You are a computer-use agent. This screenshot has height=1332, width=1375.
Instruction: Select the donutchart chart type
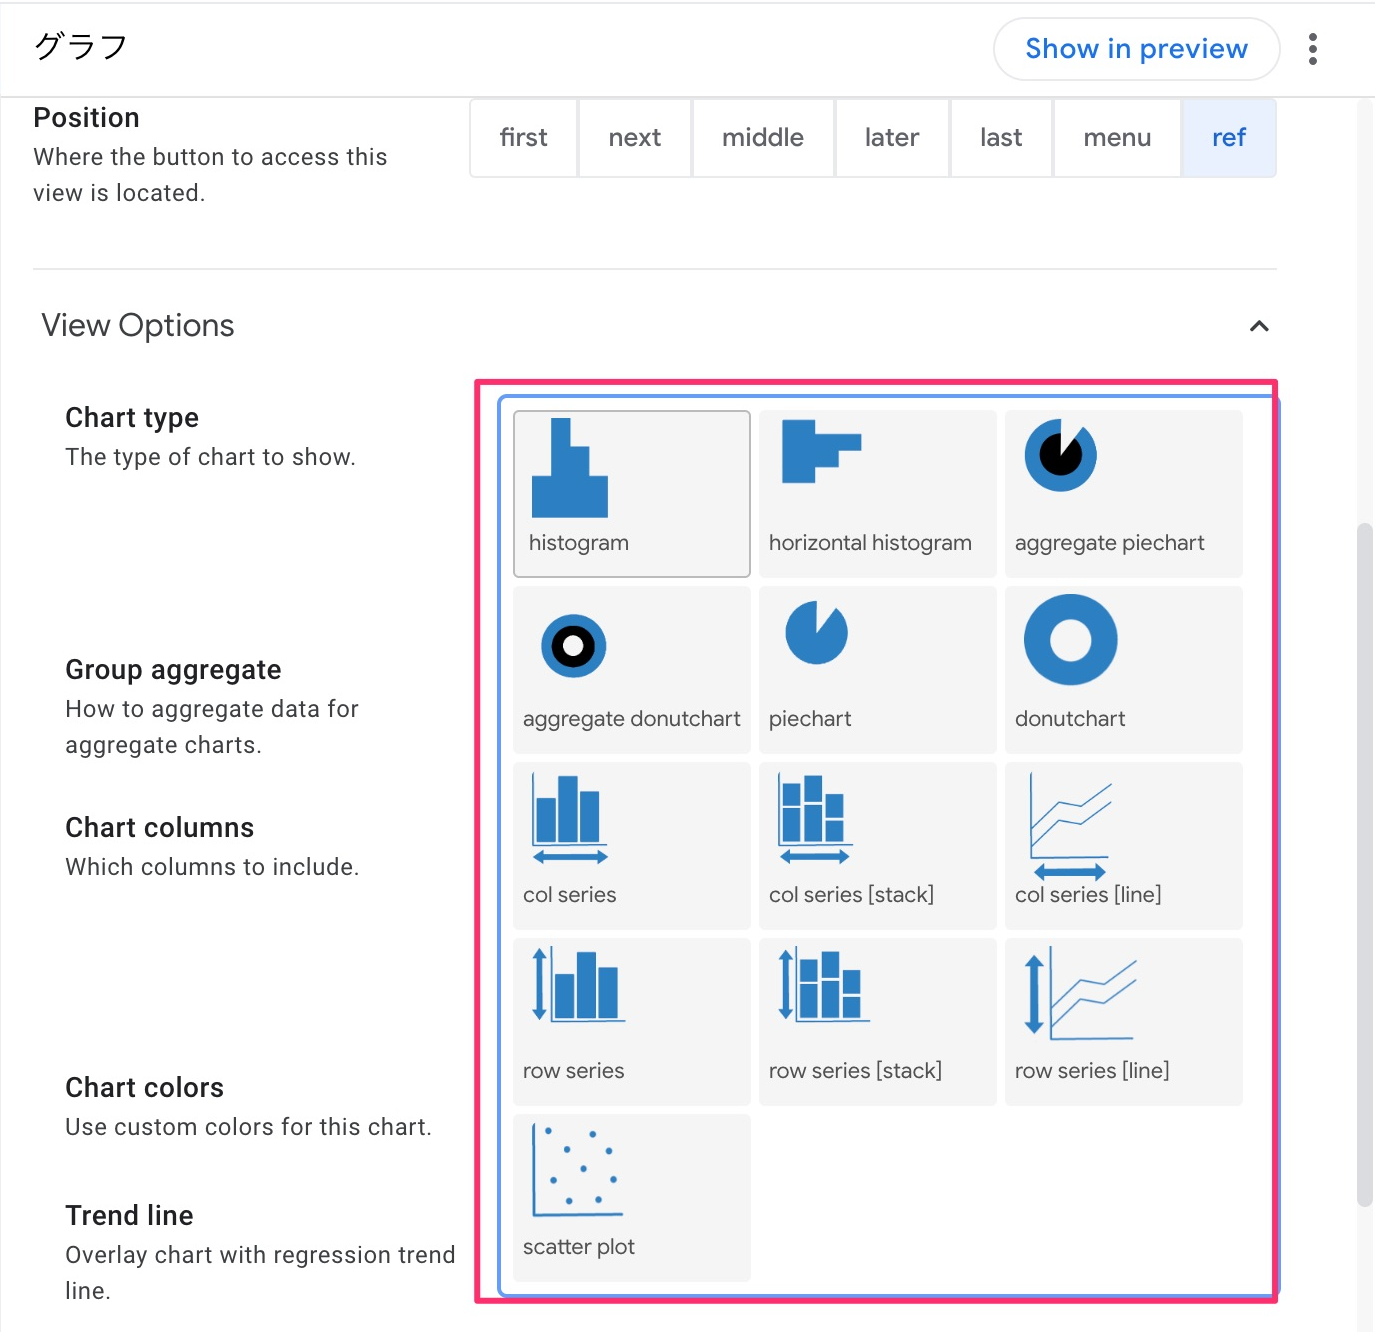(x=1122, y=665)
